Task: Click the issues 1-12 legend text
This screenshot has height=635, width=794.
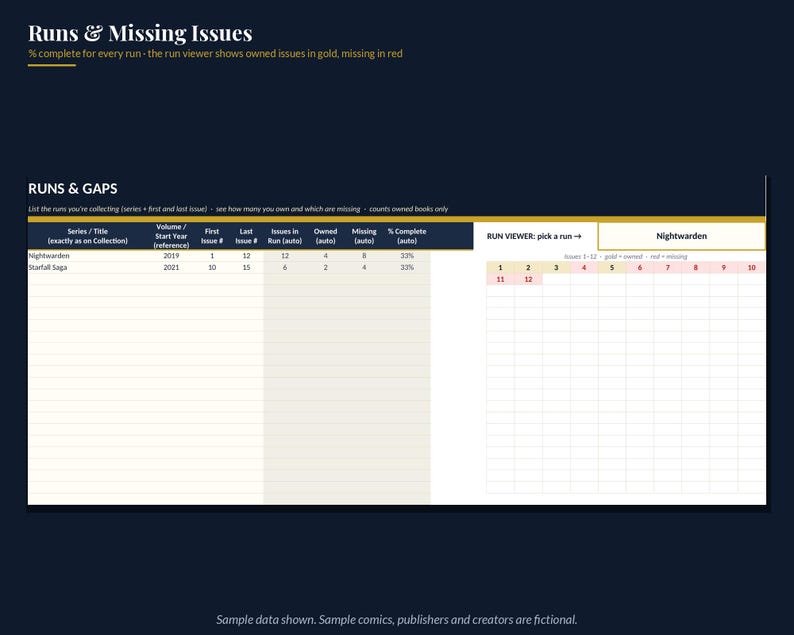Action: point(625,257)
